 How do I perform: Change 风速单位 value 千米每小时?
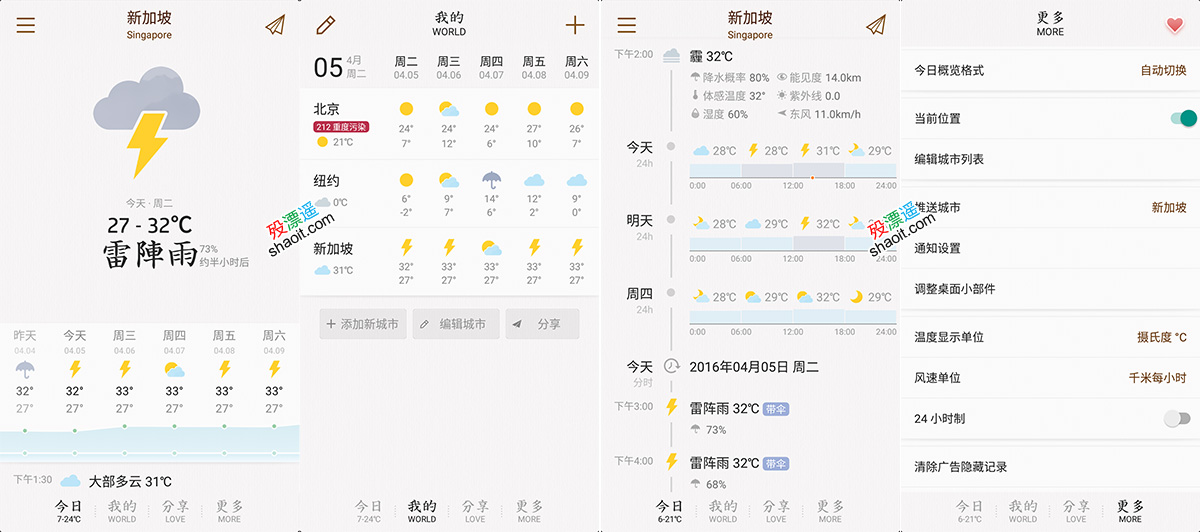(x=1157, y=378)
